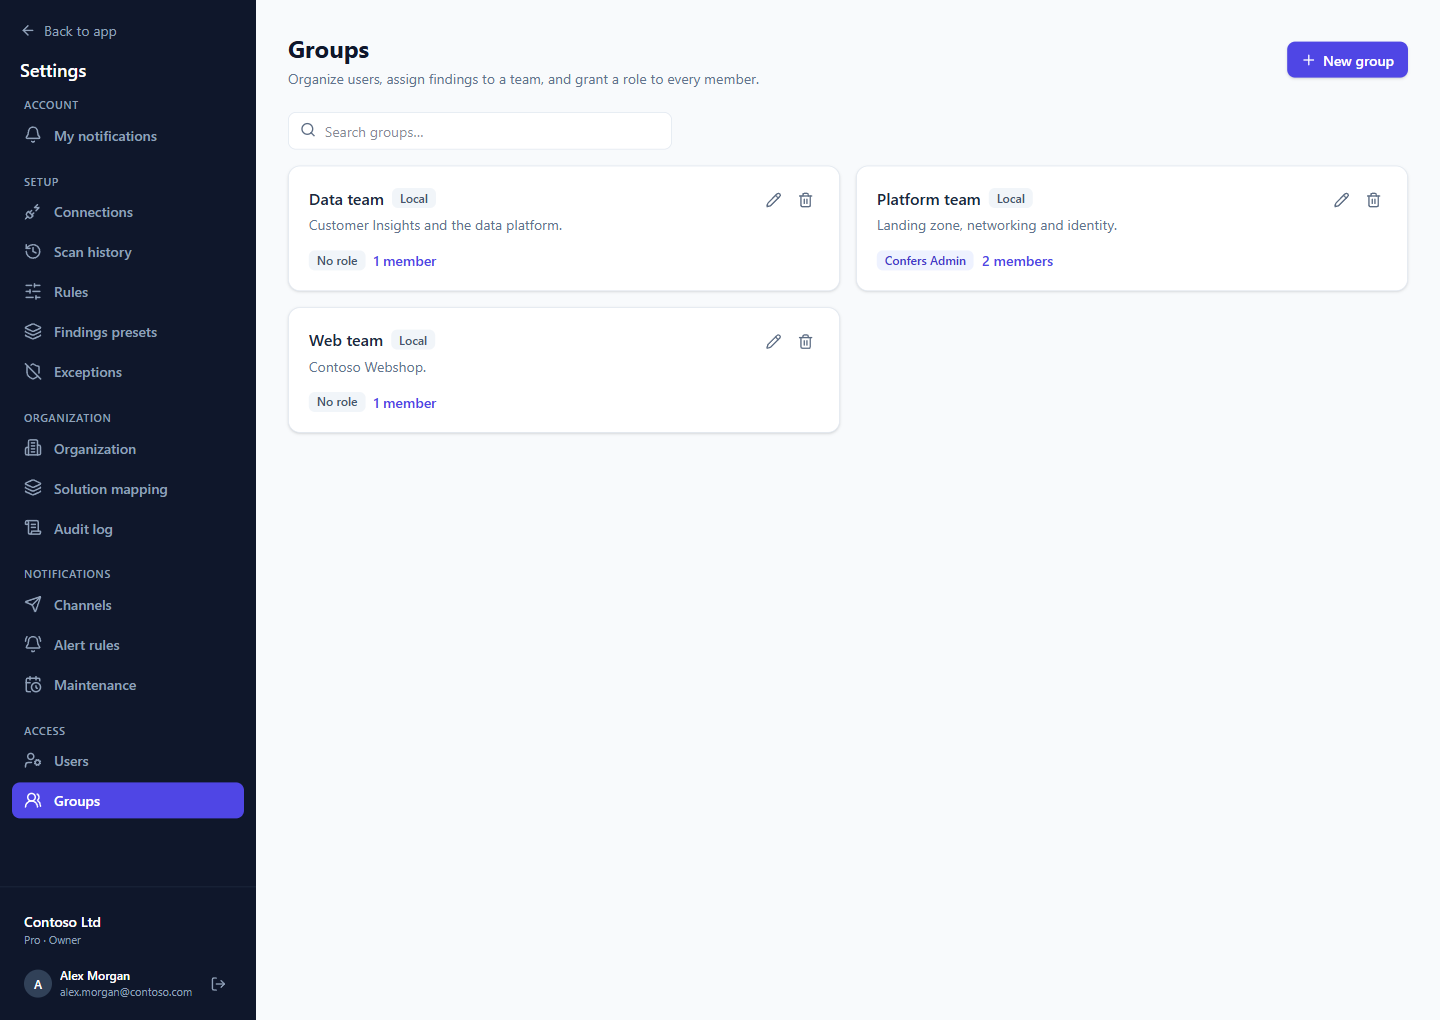Click the Data team title
Viewport: 1440px width, 1020px height.
(346, 200)
